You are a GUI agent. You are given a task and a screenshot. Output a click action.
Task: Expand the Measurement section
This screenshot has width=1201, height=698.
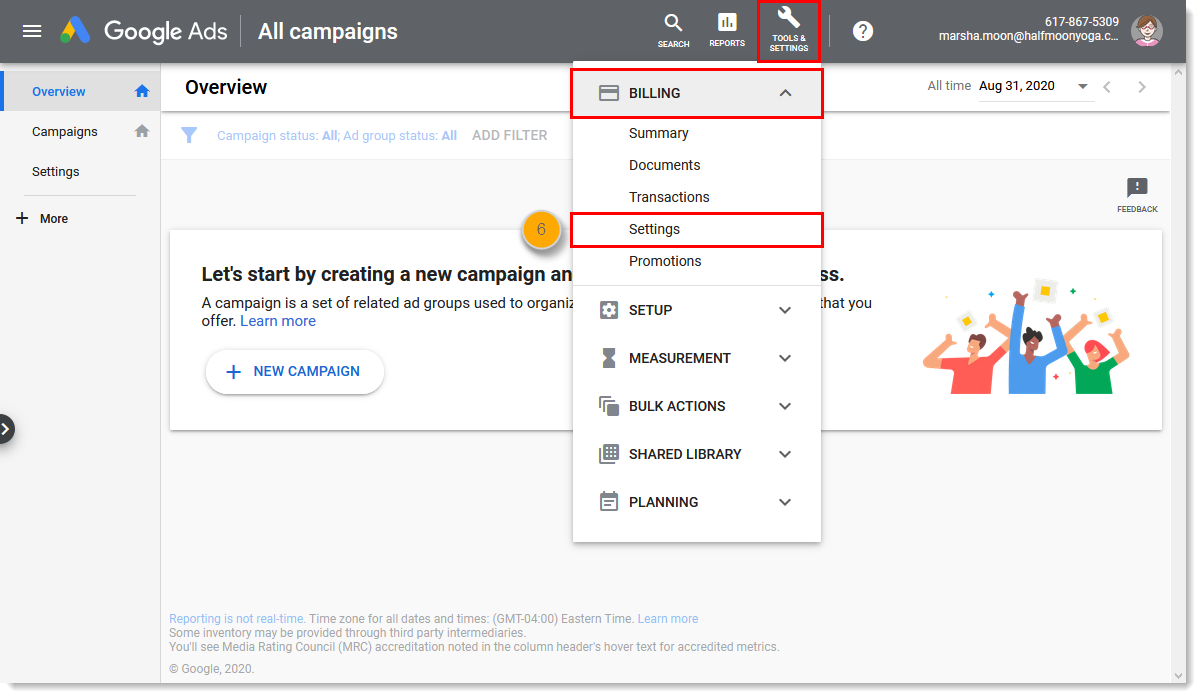(785, 358)
